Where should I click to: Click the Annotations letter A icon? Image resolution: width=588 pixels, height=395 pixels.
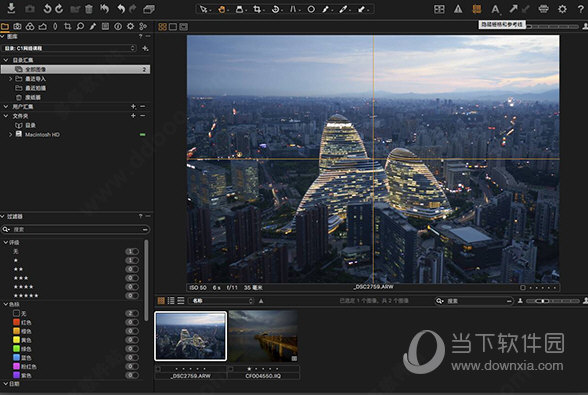[495, 9]
